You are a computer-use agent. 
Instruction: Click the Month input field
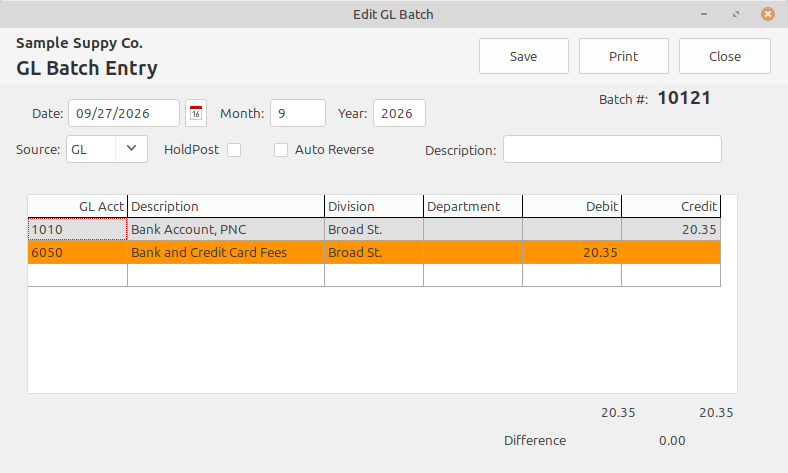[298, 113]
